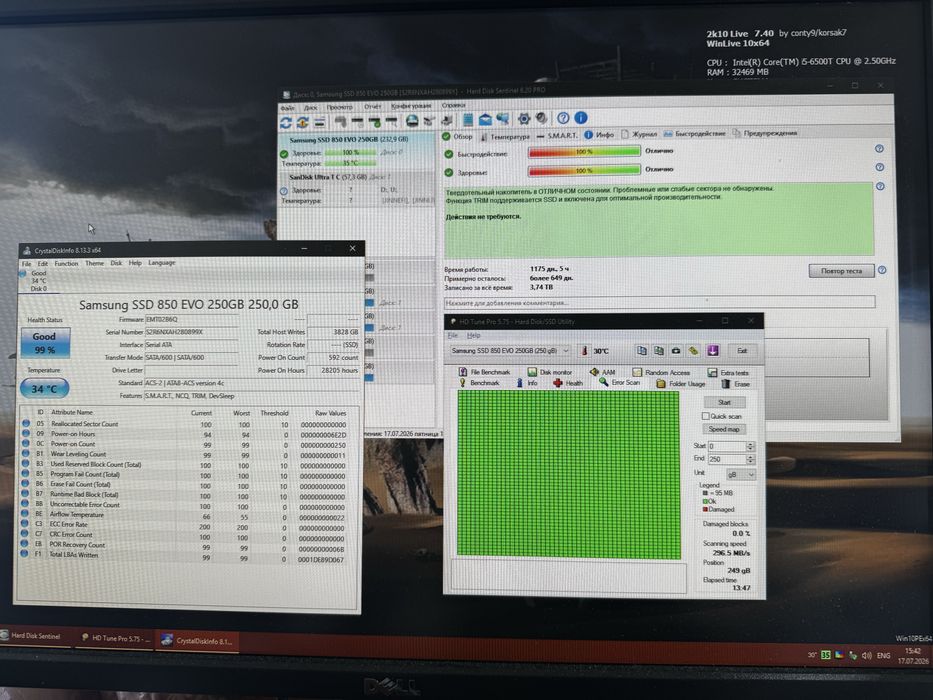Open the Erase tab in HD Tune
The image size is (933, 700).
(735, 384)
